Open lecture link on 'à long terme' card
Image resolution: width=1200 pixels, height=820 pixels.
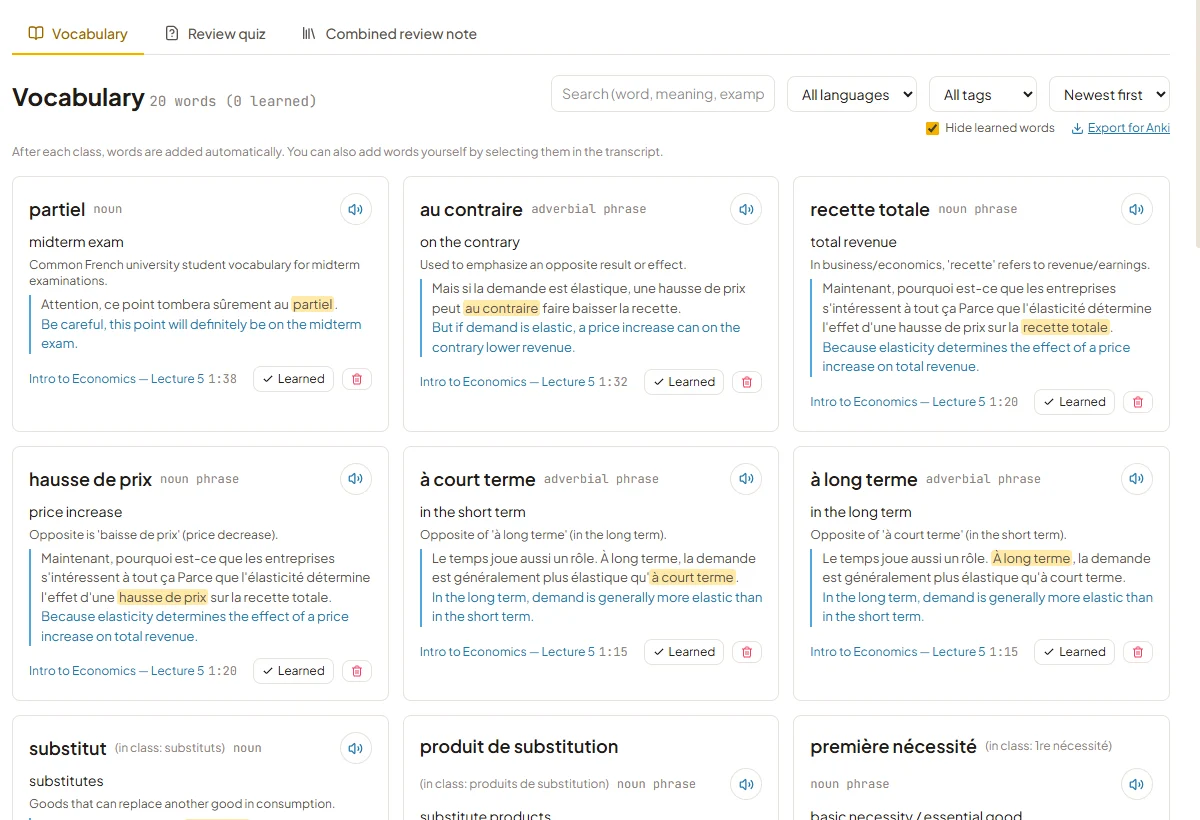coord(897,652)
